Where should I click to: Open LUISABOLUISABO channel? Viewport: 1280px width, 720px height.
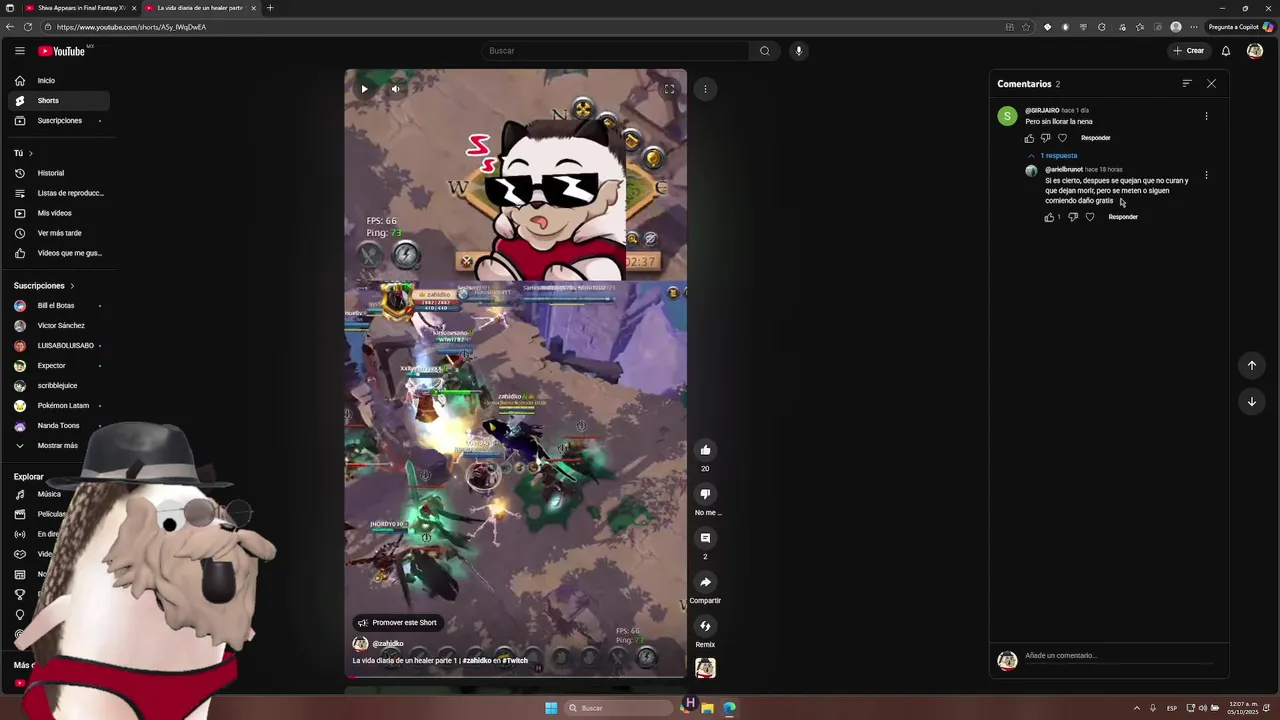65,346
